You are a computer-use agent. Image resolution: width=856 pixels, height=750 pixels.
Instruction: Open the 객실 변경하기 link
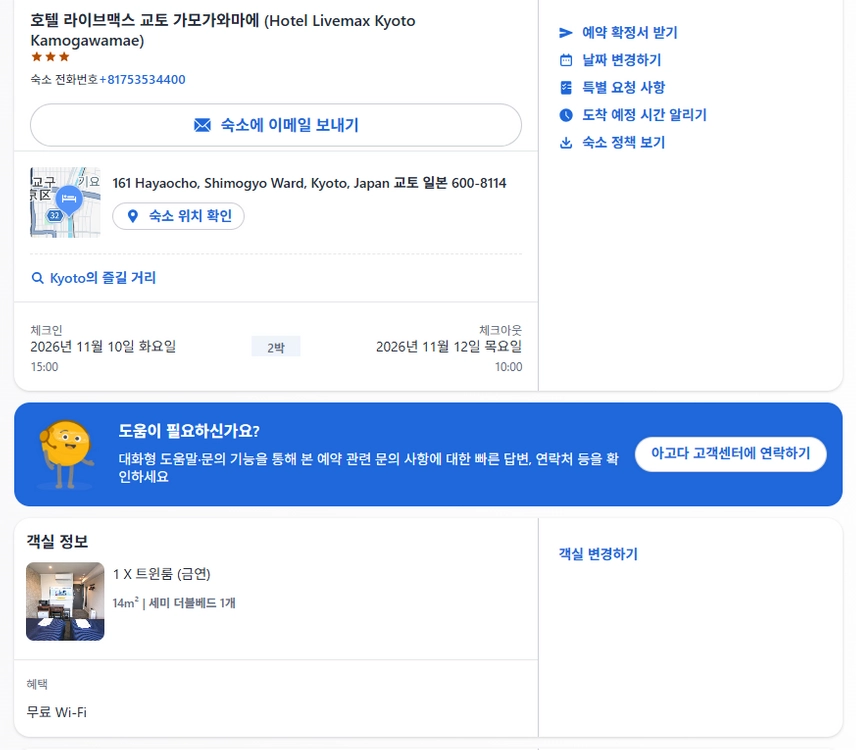click(x=598, y=554)
